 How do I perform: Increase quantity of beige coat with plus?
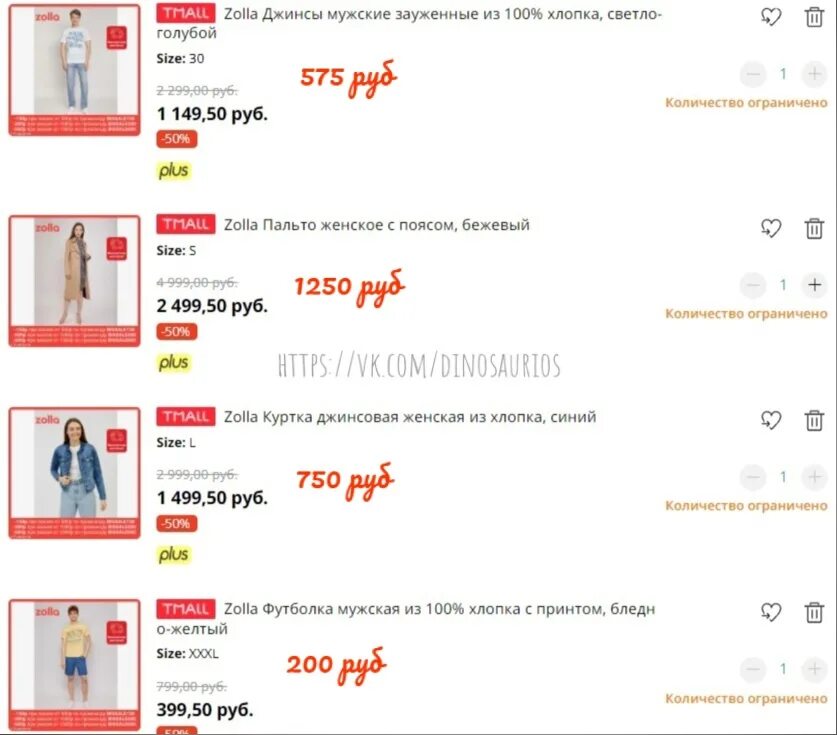click(815, 285)
